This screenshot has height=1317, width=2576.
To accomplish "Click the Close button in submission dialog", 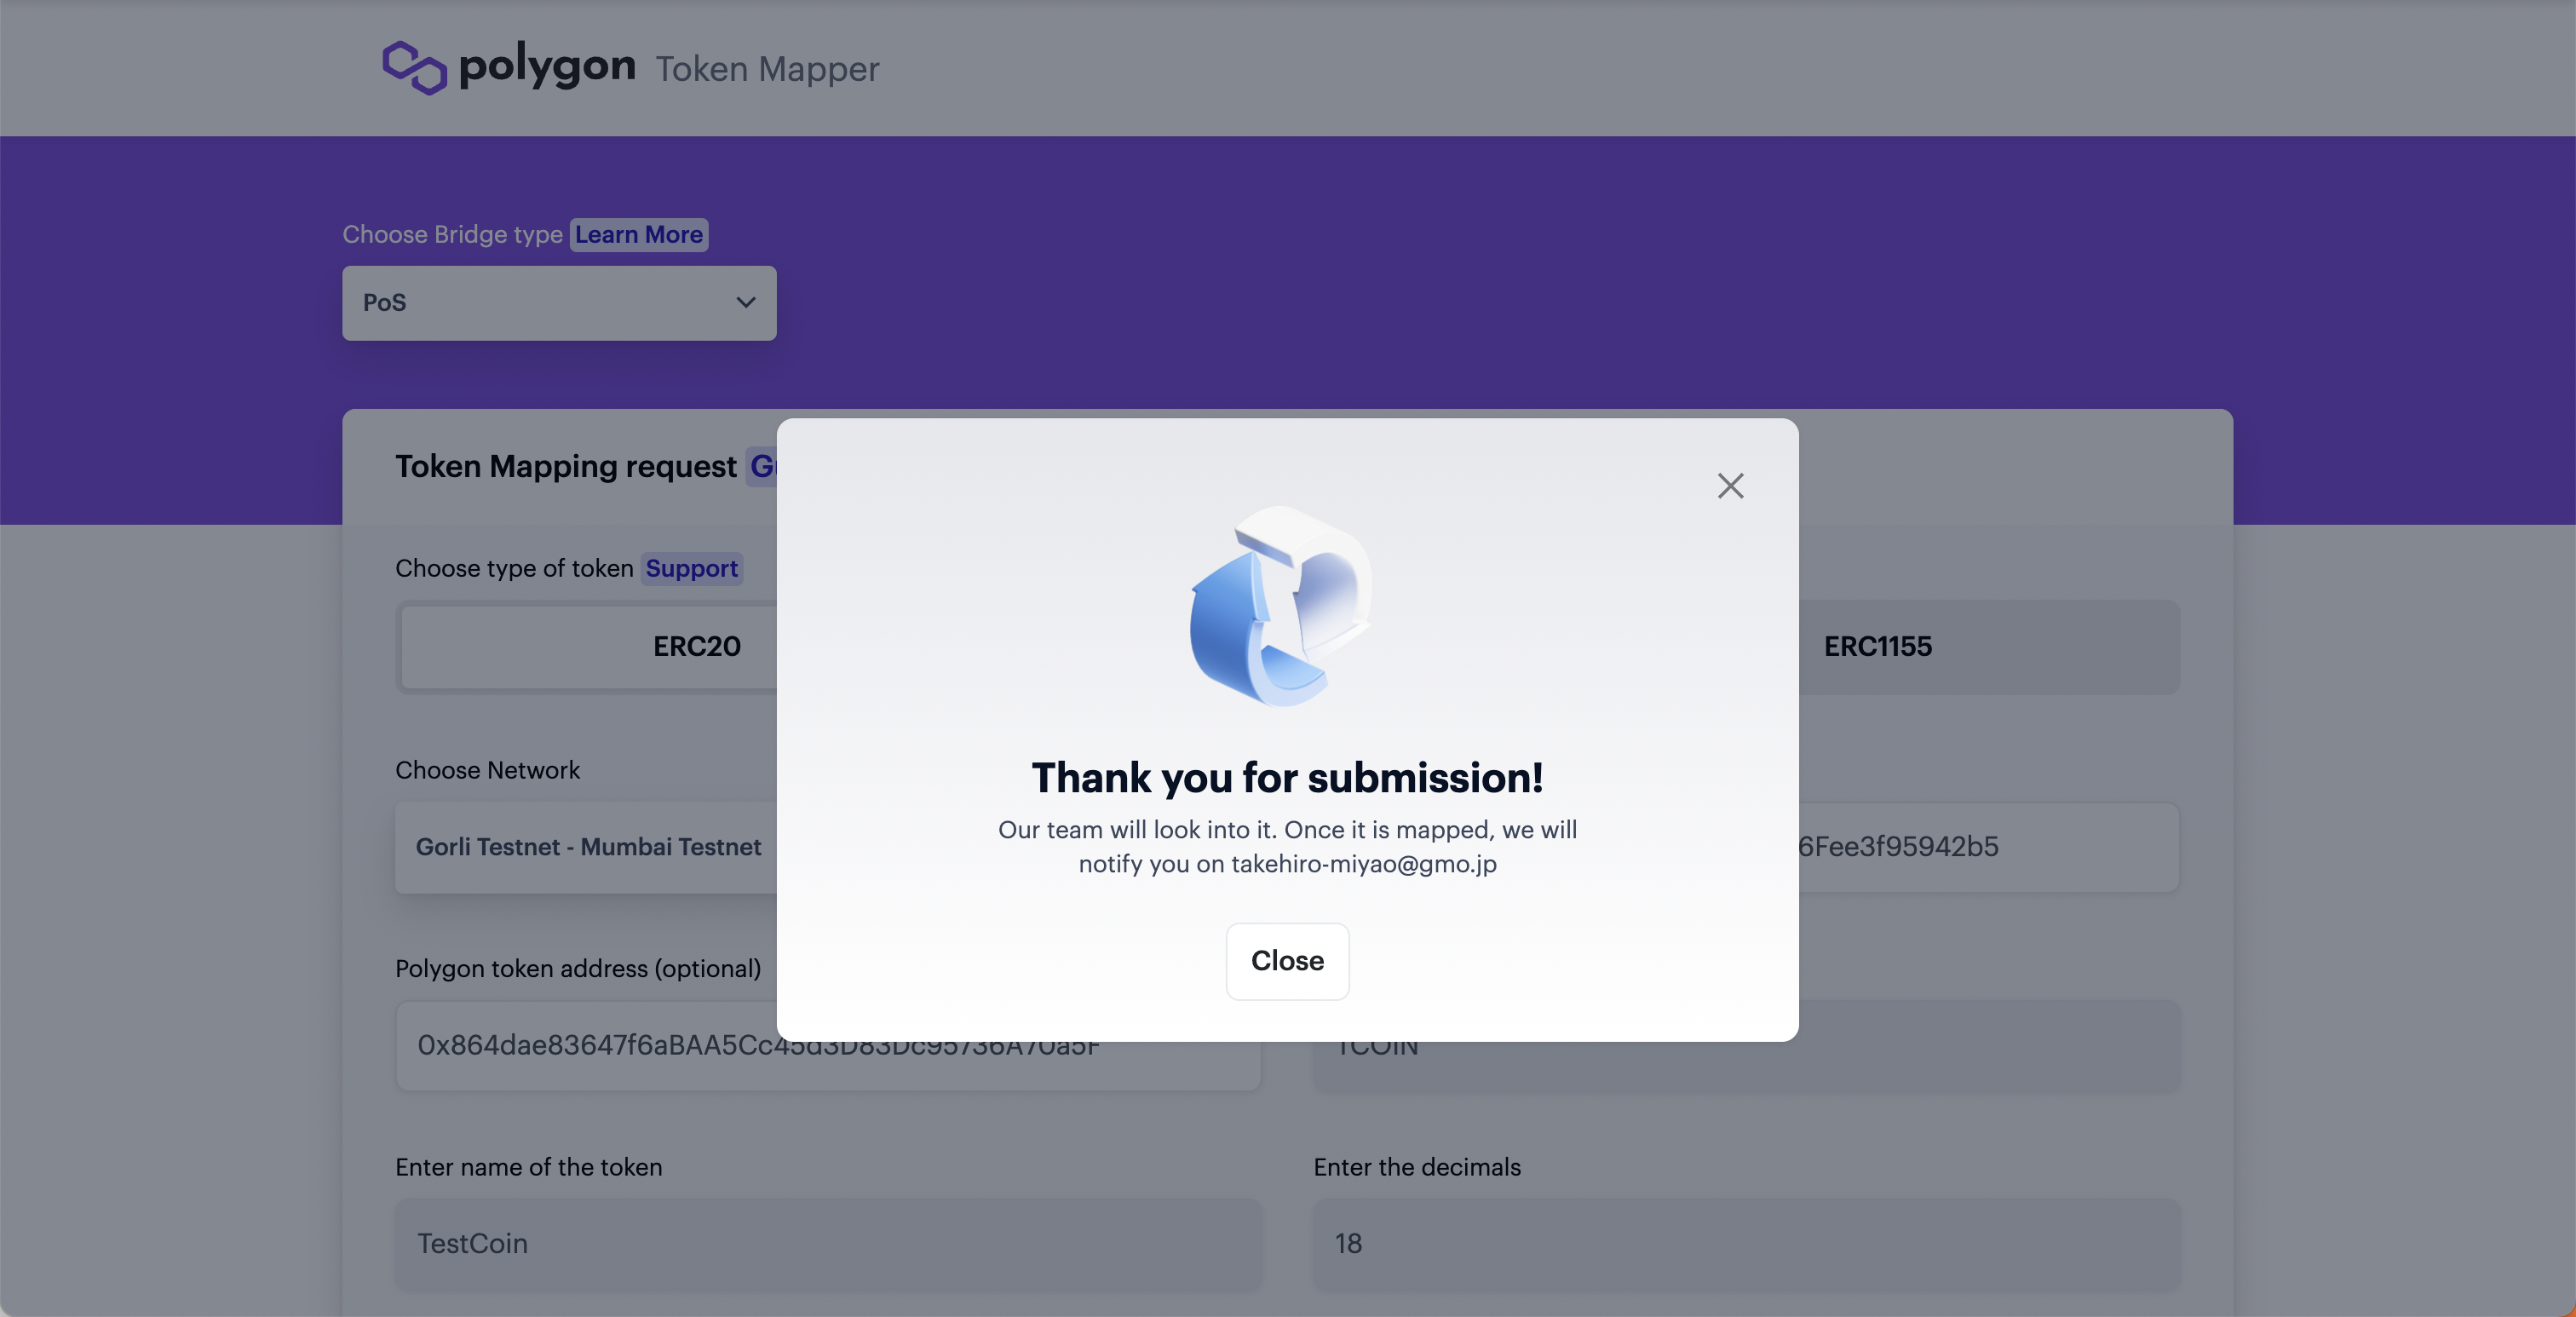I will (1287, 961).
